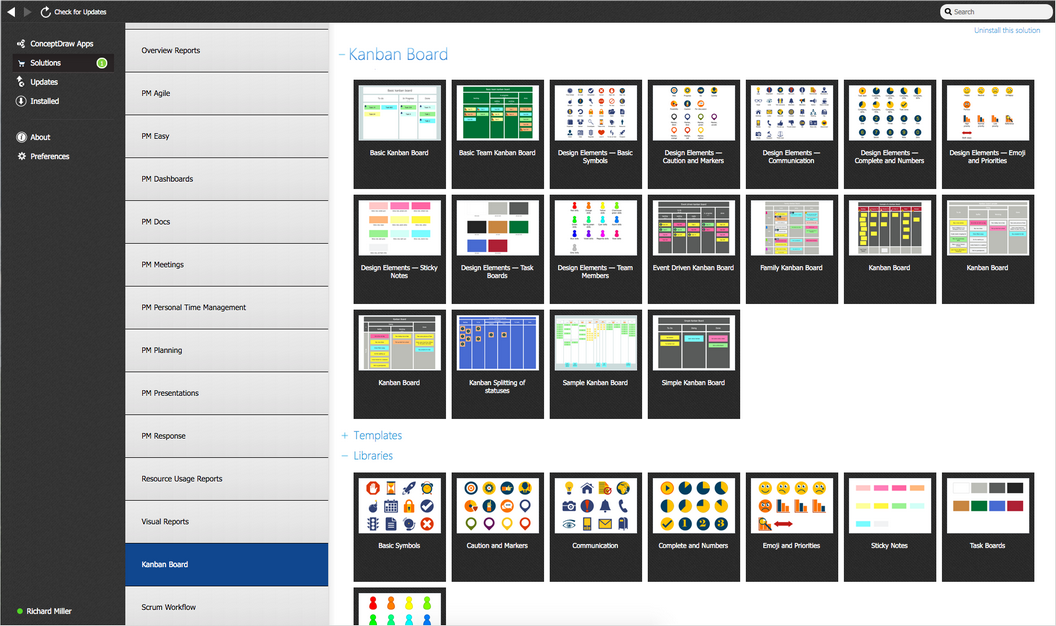Select Scrum Workflow solution
Viewport: 1056px width, 626px height.
227,607
